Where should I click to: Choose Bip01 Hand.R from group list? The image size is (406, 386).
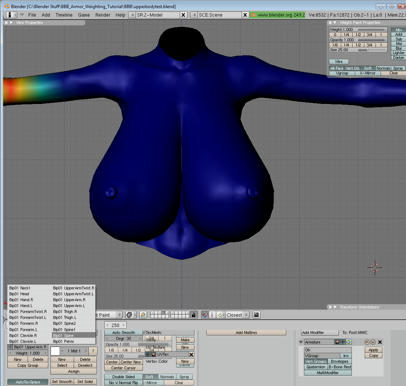tap(21, 300)
